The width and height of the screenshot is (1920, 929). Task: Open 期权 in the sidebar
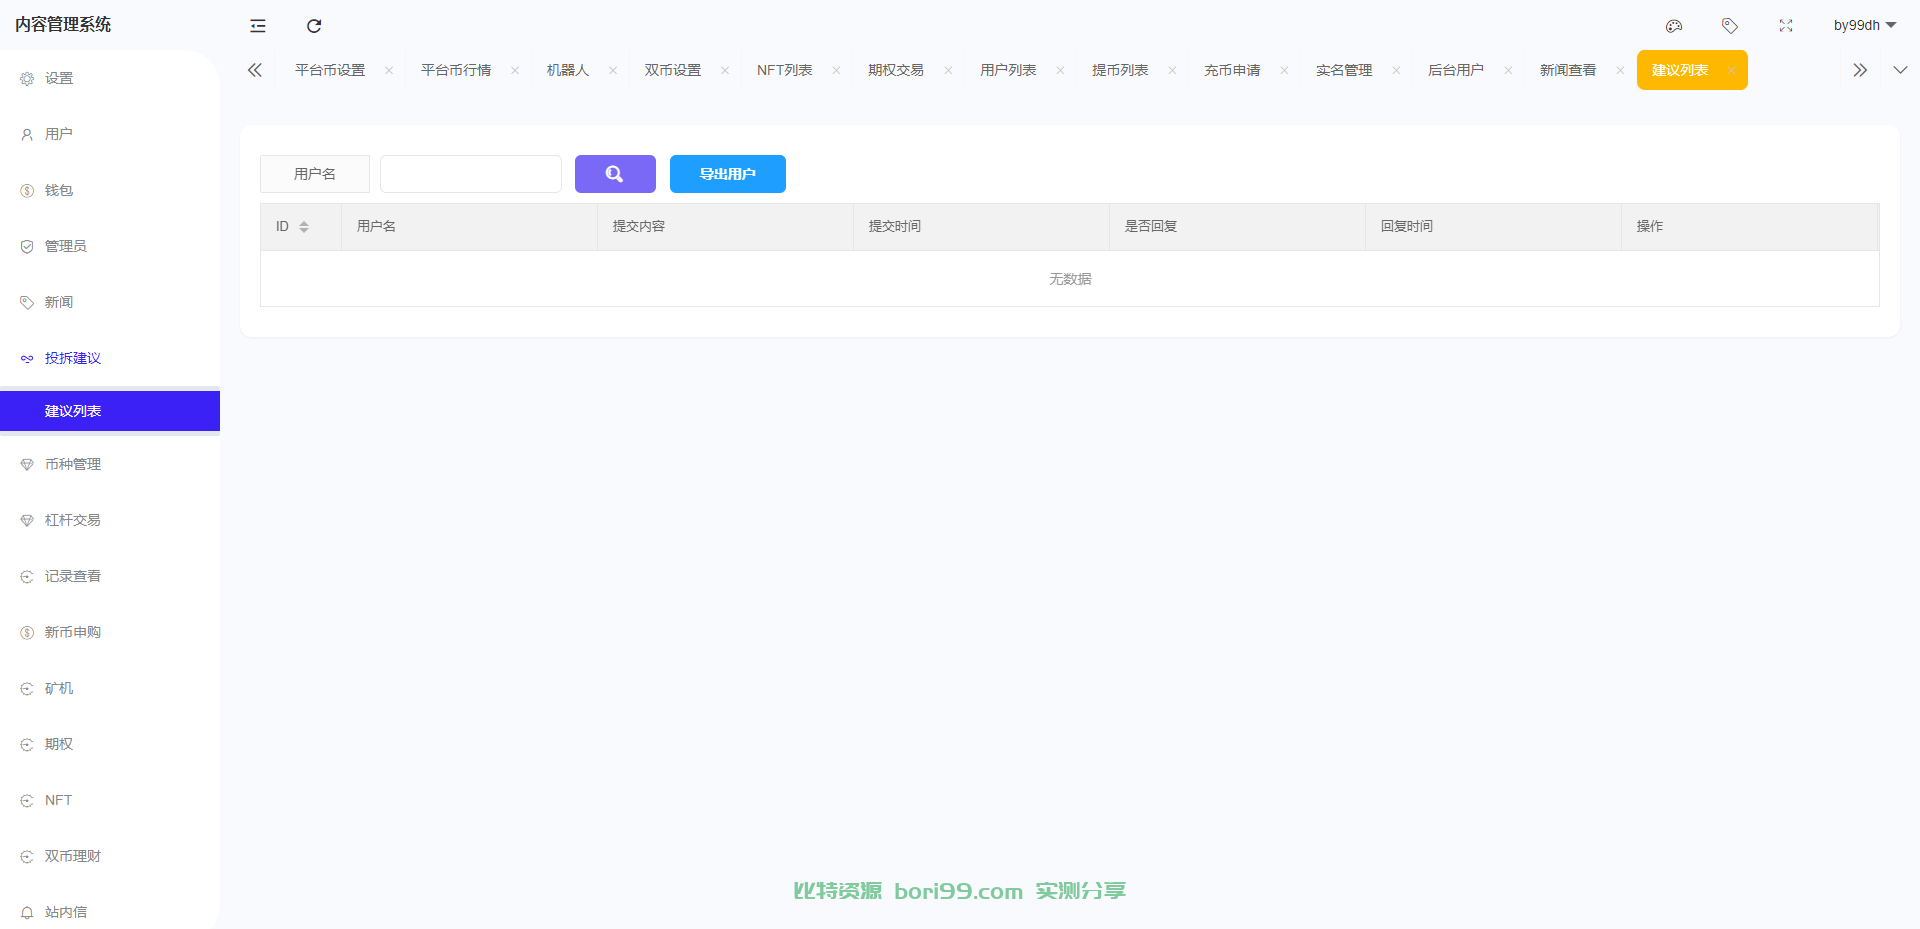pyautogui.click(x=110, y=744)
